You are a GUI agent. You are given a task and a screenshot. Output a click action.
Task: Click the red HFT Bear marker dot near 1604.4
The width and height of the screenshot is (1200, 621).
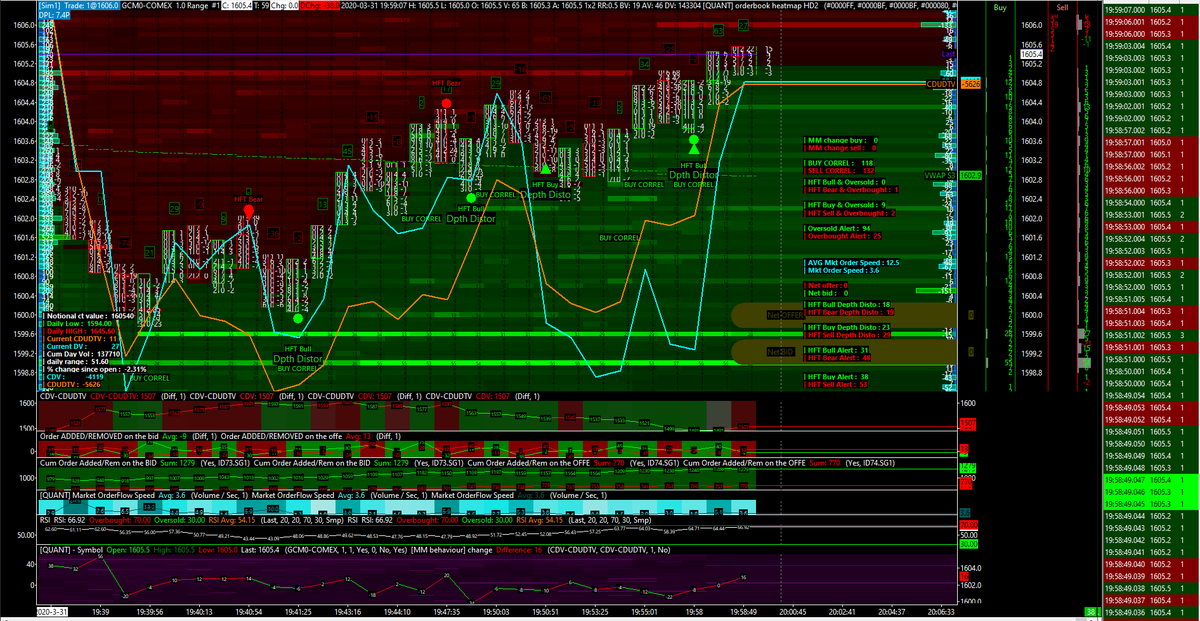click(446, 102)
